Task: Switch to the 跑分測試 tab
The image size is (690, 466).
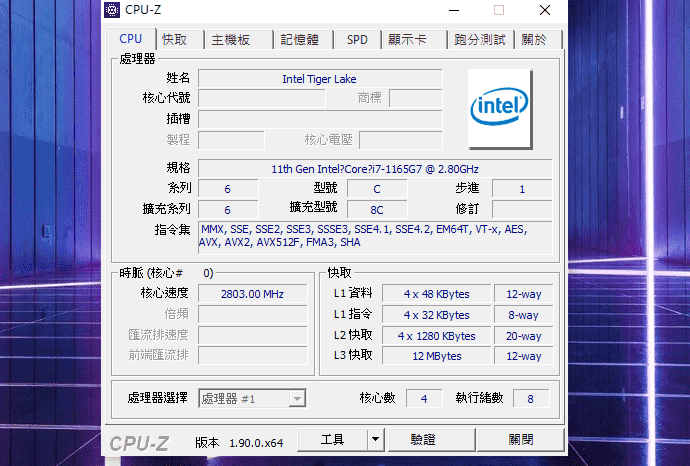Action: pos(480,40)
